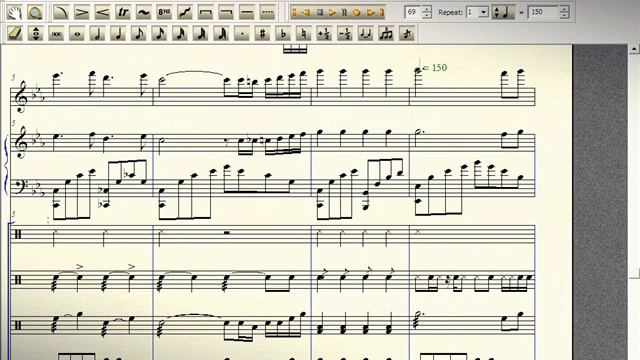Toggle the flat accidental
This screenshot has width=640, height=360.
point(283,33)
